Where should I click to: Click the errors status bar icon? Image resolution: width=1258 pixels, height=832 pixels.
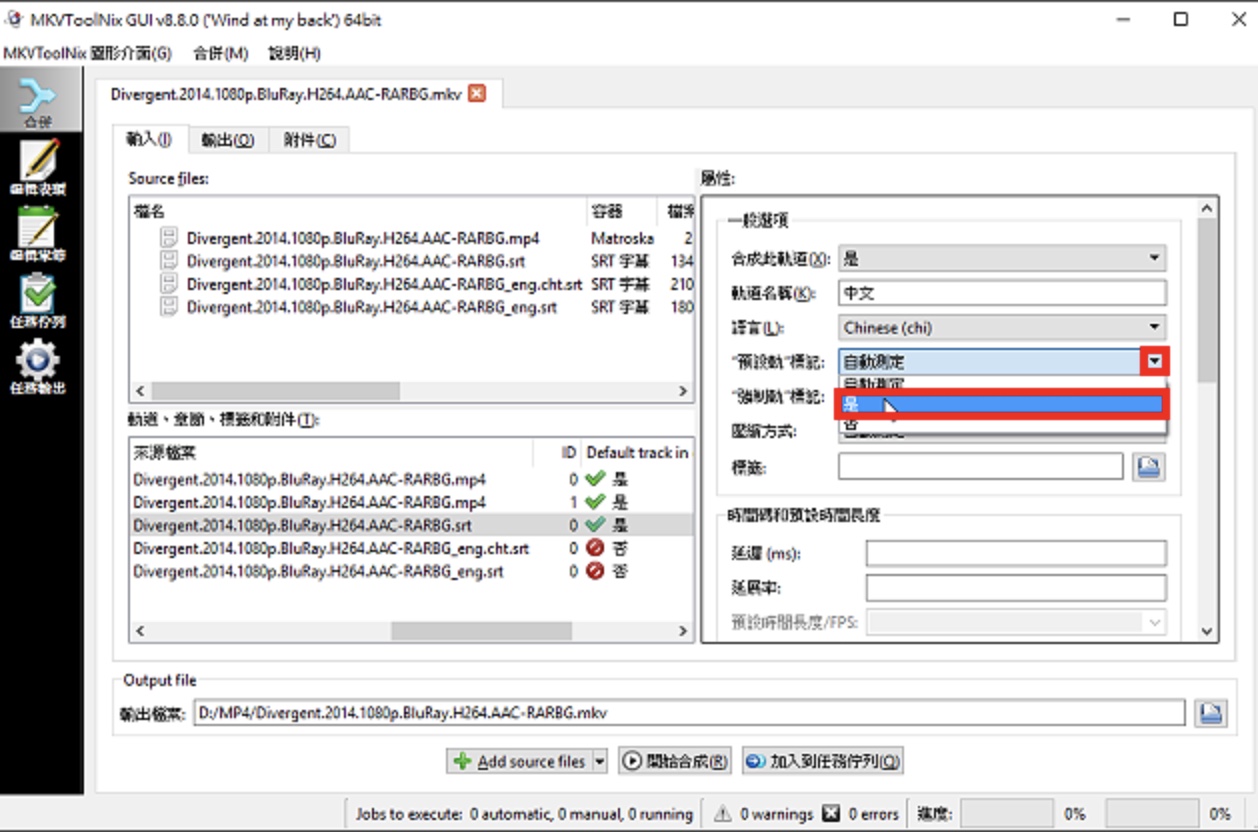(831, 814)
